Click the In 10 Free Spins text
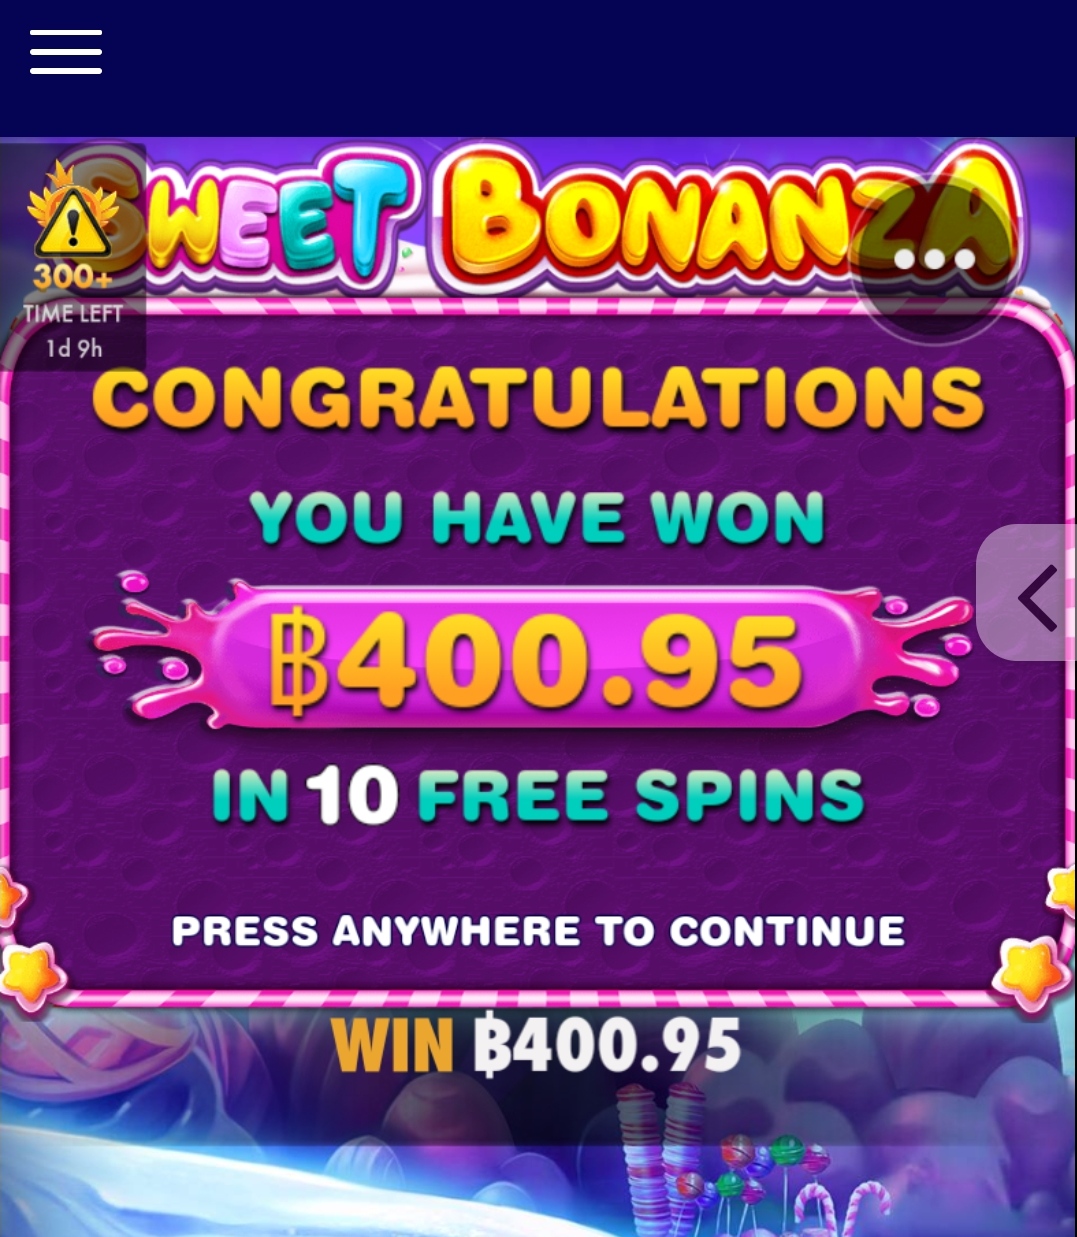This screenshot has width=1077, height=1237. pos(538,797)
